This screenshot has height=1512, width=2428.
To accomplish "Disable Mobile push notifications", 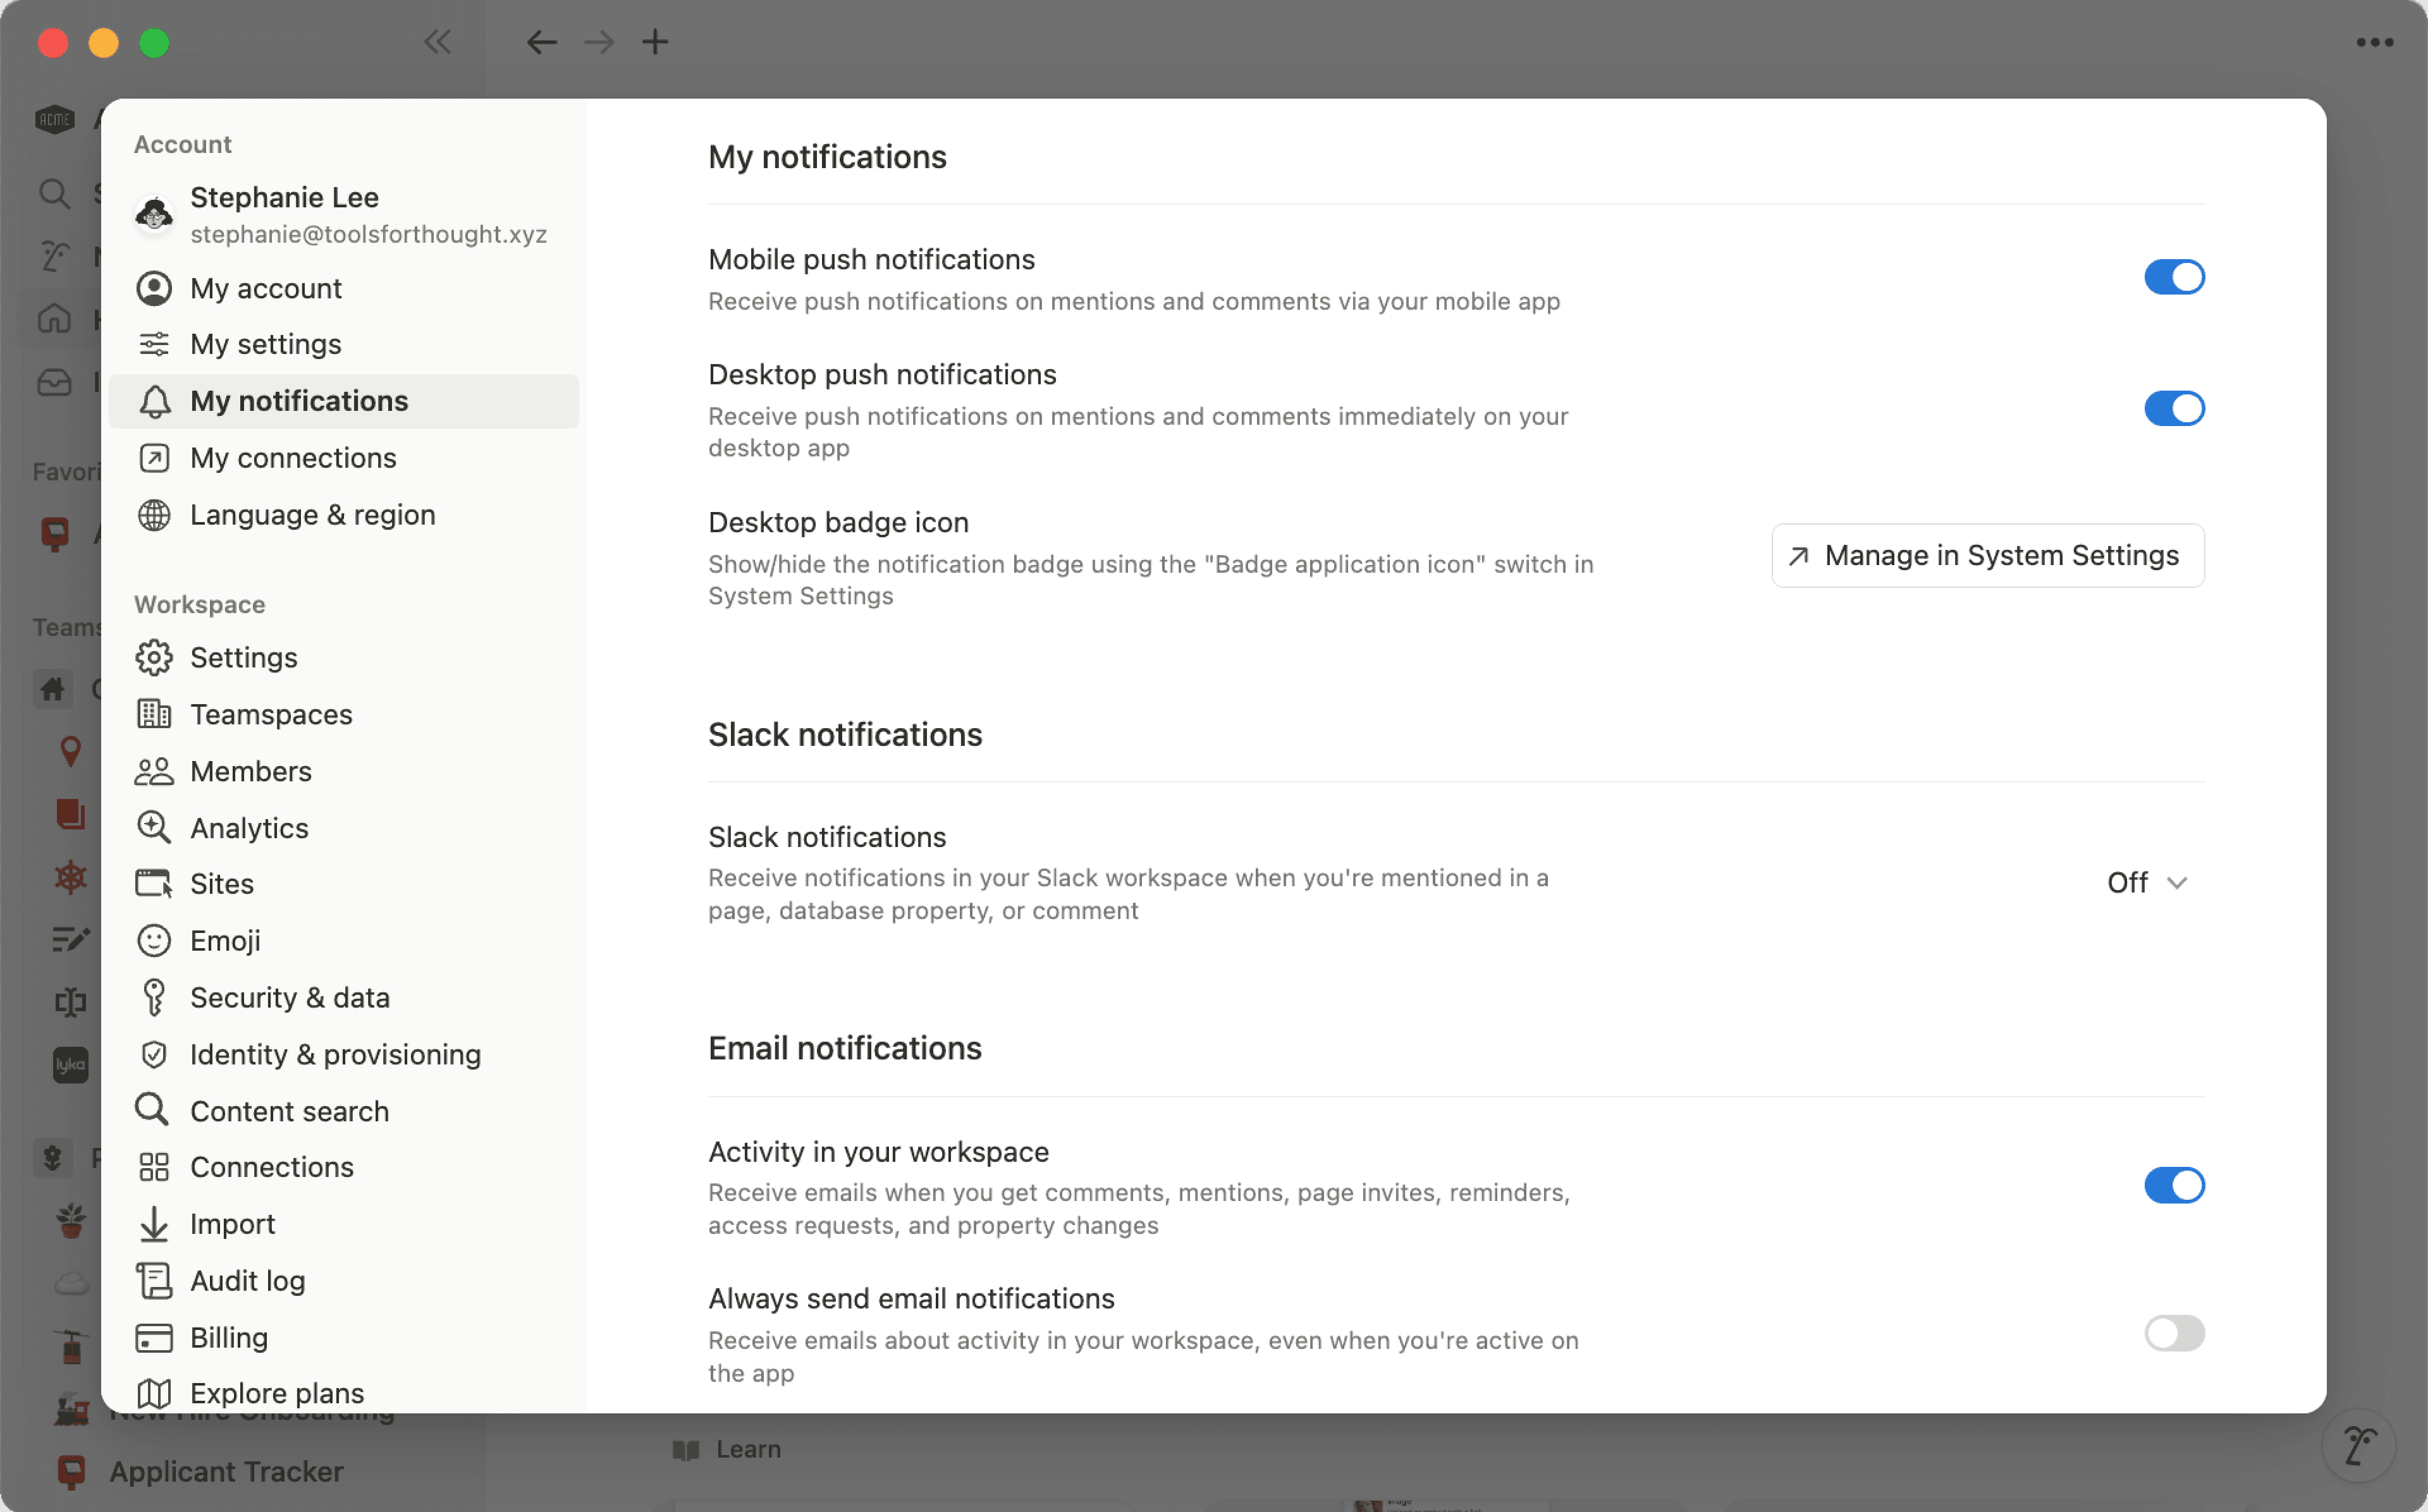I will pos(2174,278).
